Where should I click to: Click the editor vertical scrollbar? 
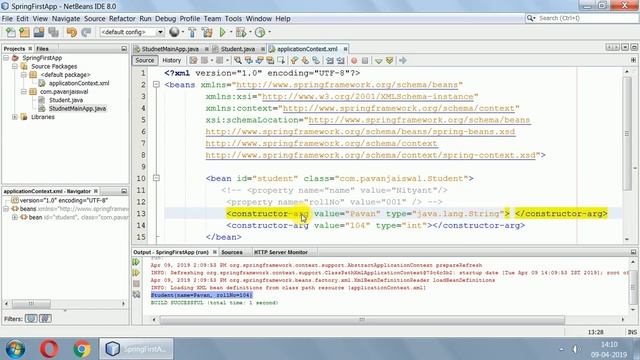[x=627, y=133]
